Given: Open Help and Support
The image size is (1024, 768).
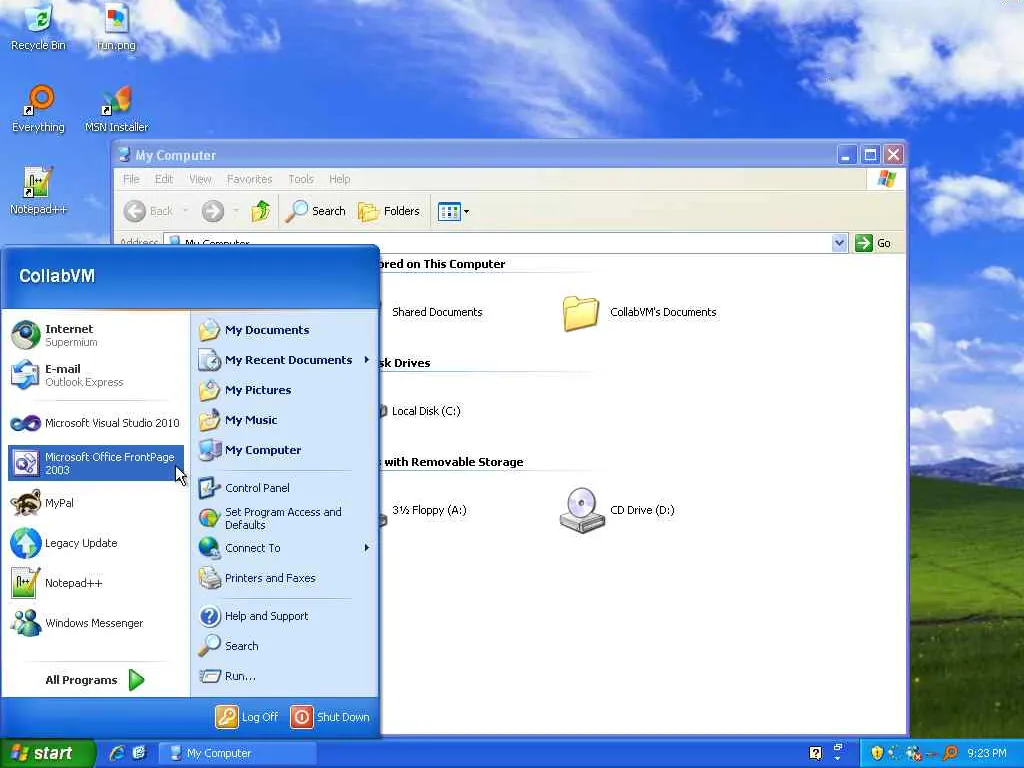Looking at the screenshot, I should 285,616.
